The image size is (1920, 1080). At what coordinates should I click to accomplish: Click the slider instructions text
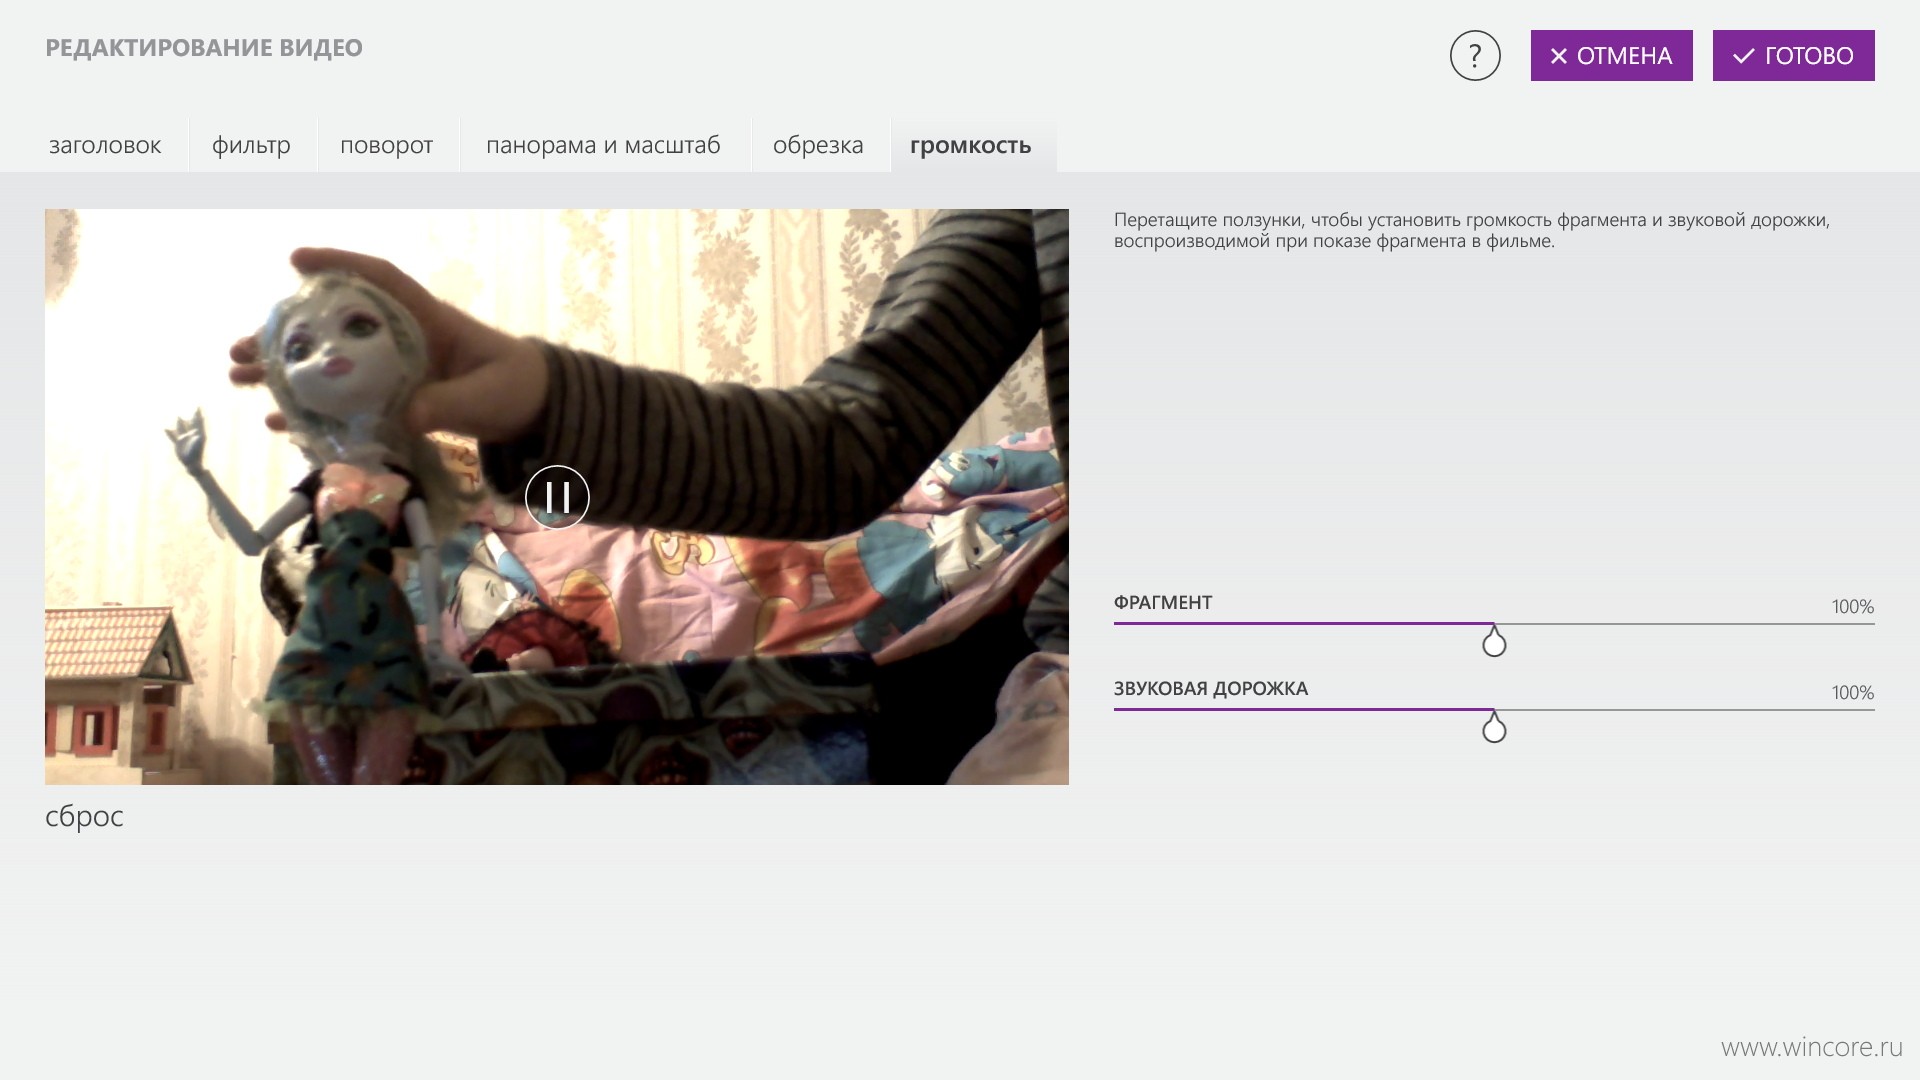[1472, 231]
